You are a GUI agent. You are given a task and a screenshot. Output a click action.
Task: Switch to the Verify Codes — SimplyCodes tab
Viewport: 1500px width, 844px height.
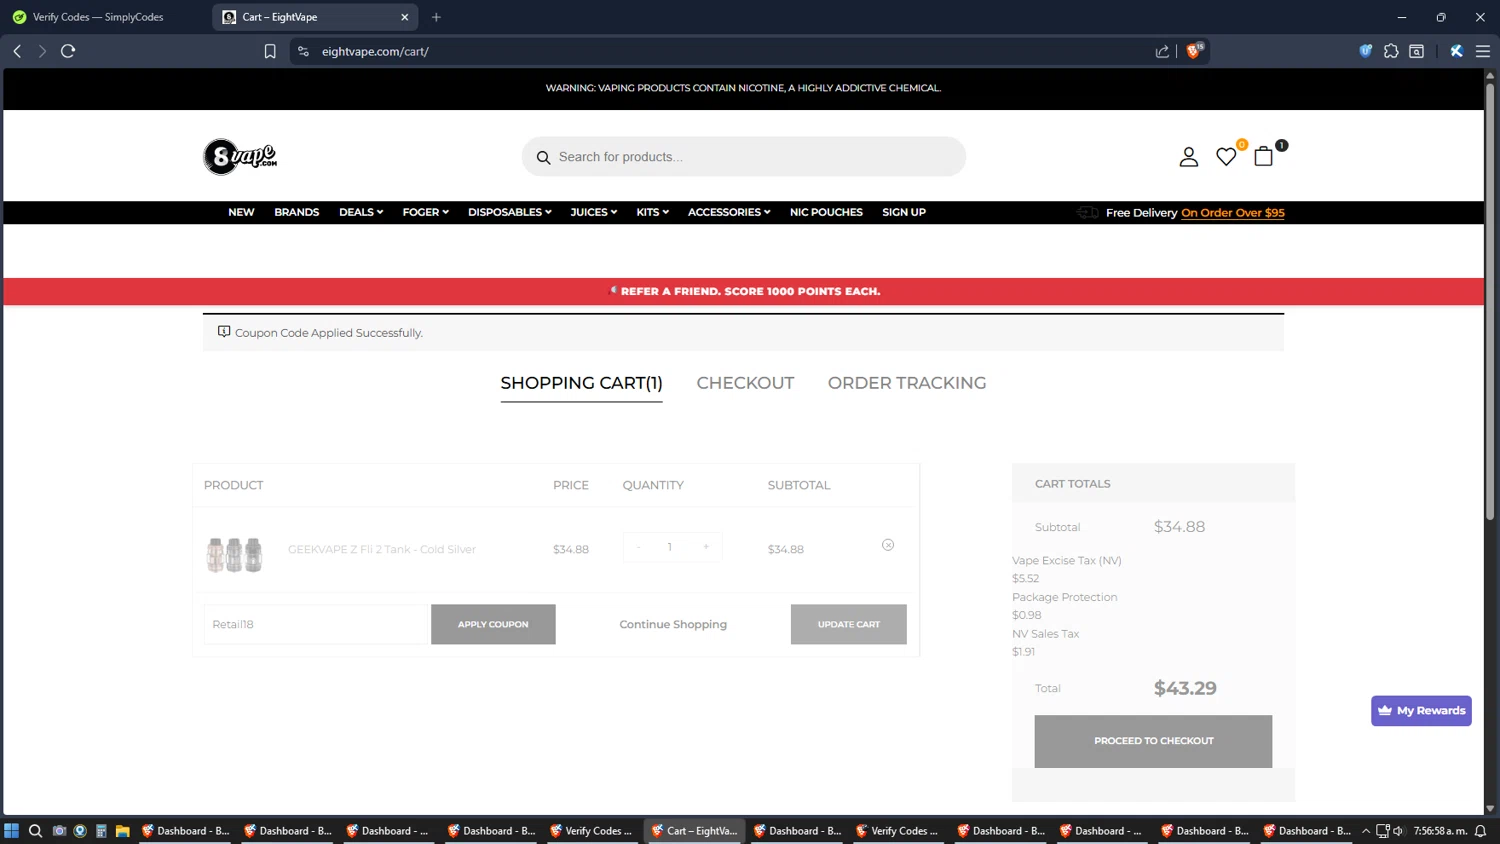coord(107,17)
